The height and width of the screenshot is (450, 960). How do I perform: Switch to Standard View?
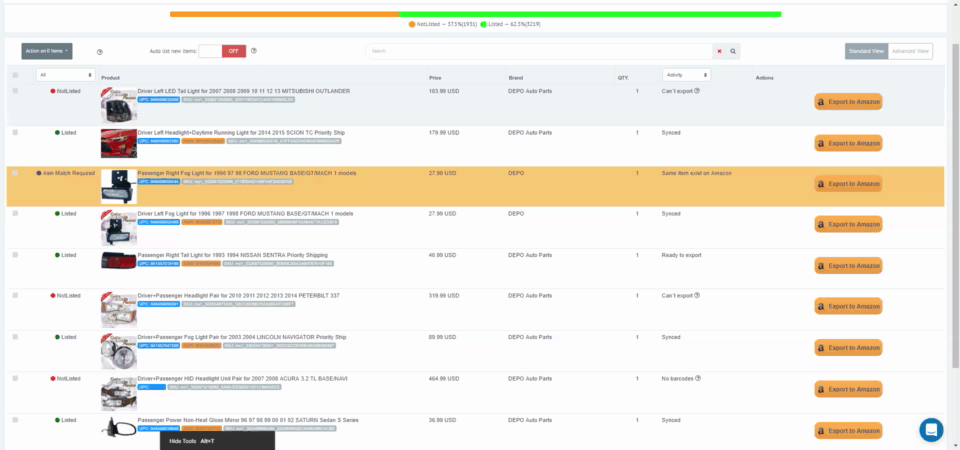click(x=866, y=51)
